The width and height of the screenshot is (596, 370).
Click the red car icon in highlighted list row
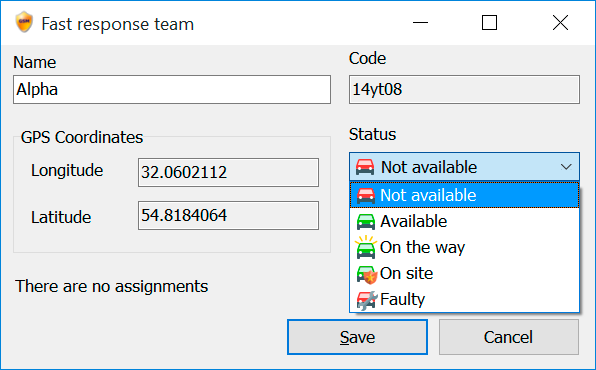366,195
